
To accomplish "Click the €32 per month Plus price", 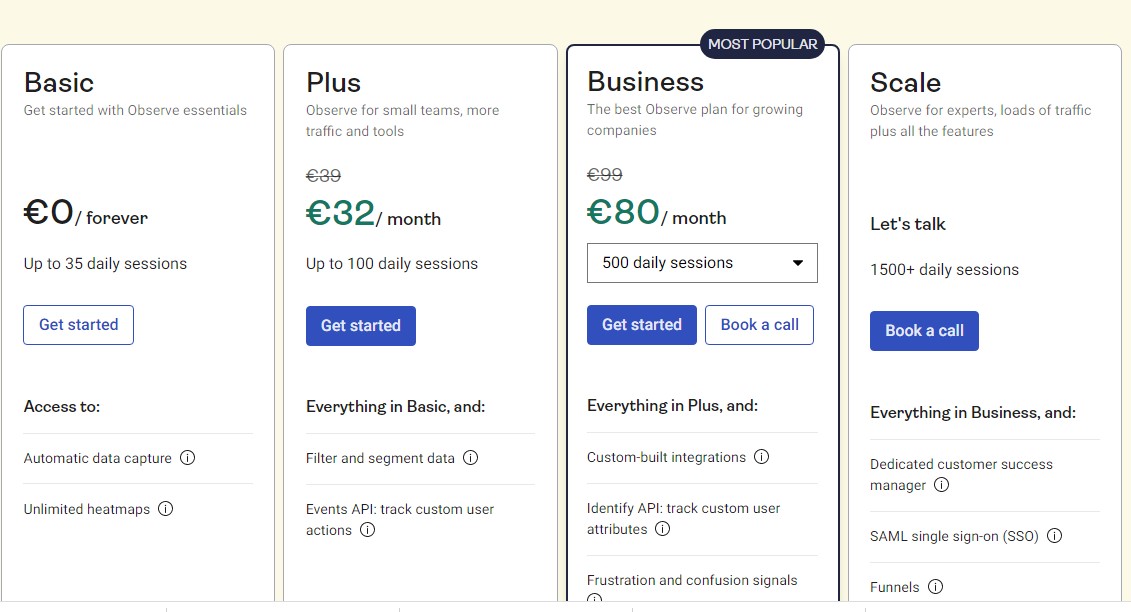I will 373,214.
